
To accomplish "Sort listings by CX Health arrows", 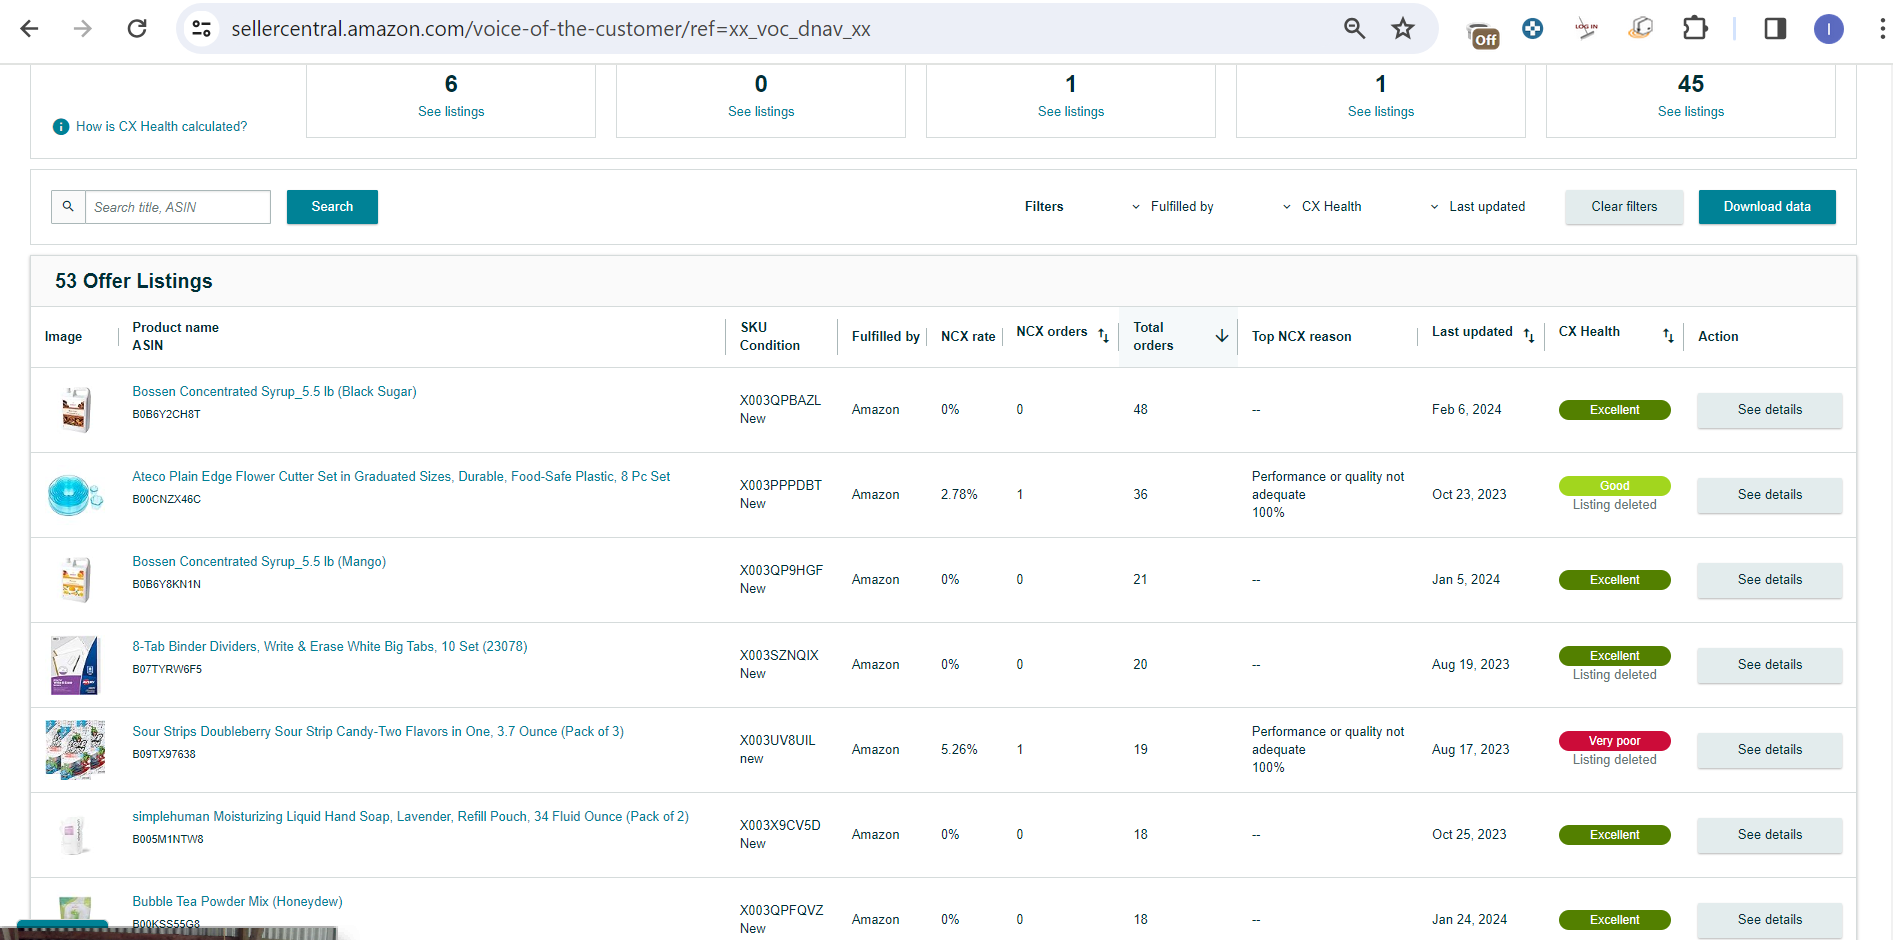I will click(1668, 335).
